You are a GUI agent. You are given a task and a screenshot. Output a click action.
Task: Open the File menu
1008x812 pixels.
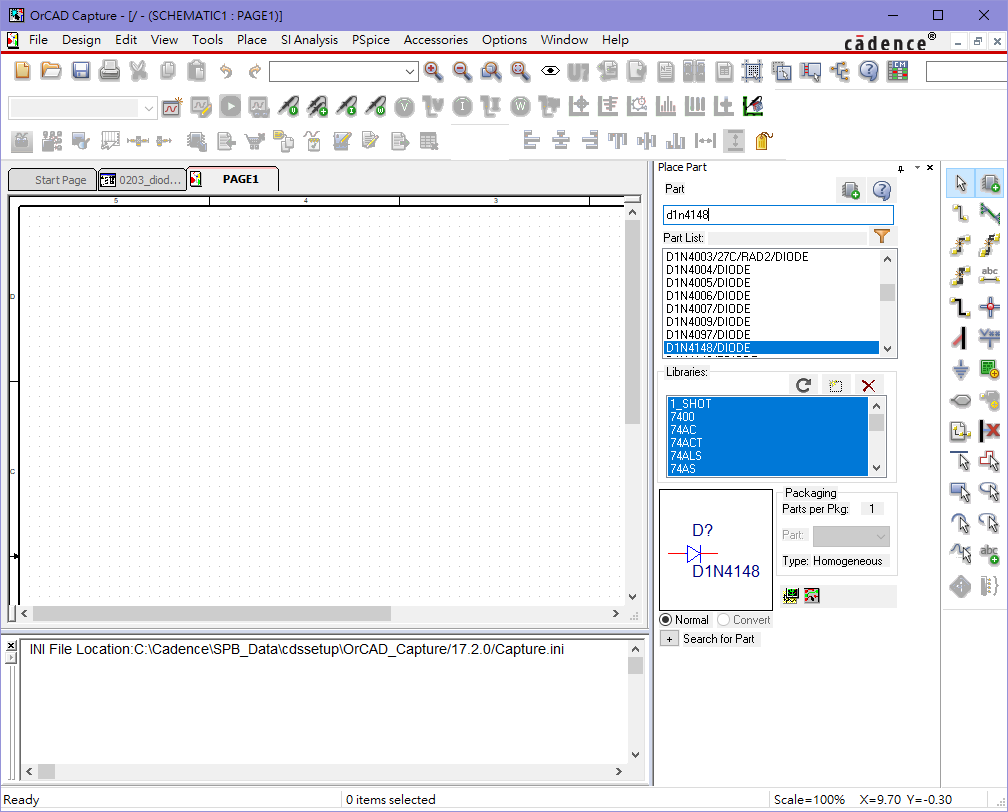pos(39,40)
